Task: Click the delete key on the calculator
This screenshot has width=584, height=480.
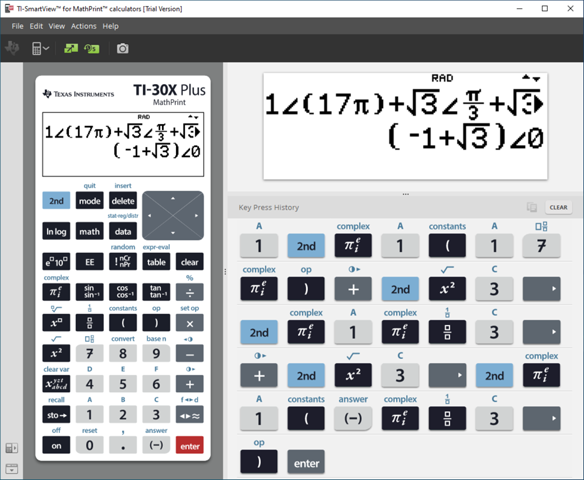Action: pos(123,201)
